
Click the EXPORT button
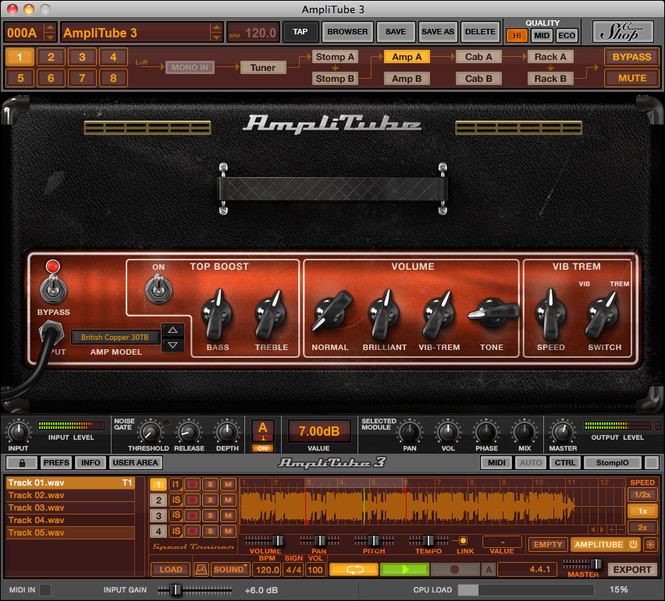click(x=632, y=569)
